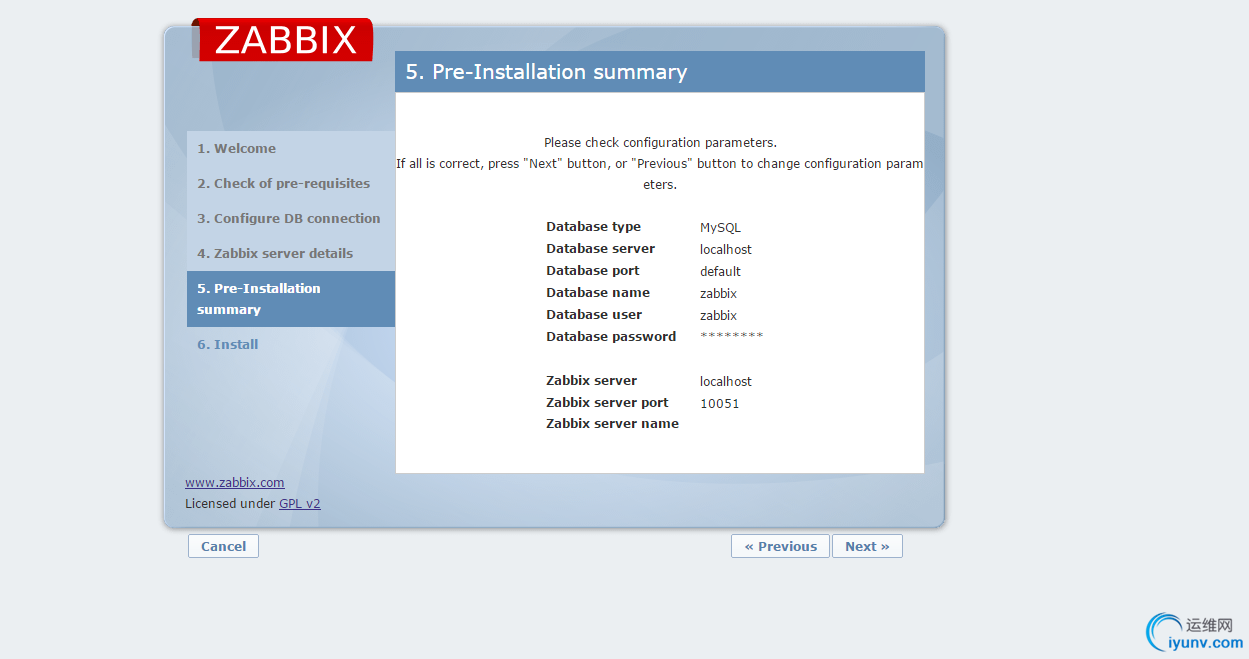Click the 10051 port value
Image resolution: width=1249 pixels, height=659 pixels.
[720, 404]
